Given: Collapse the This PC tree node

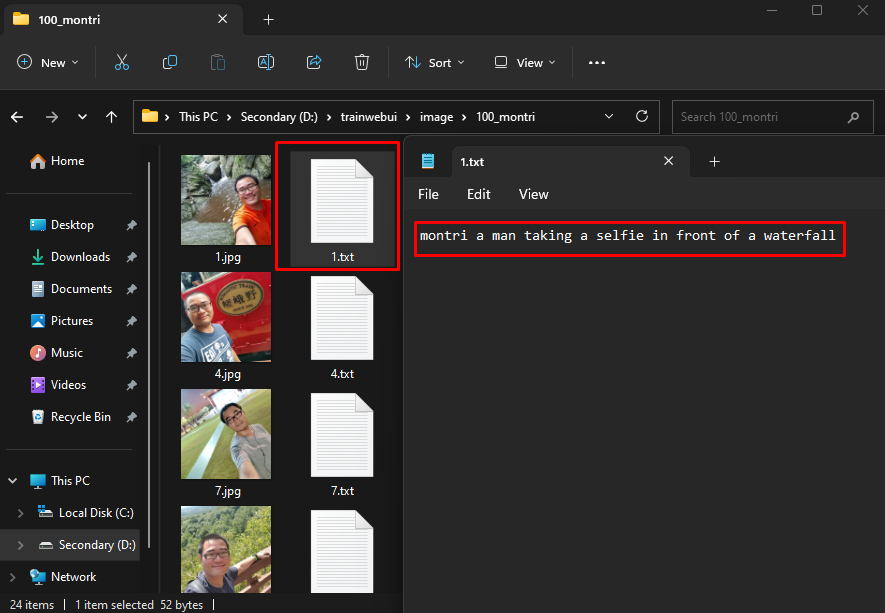Looking at the screenshot, I should (x=13, y=481).
